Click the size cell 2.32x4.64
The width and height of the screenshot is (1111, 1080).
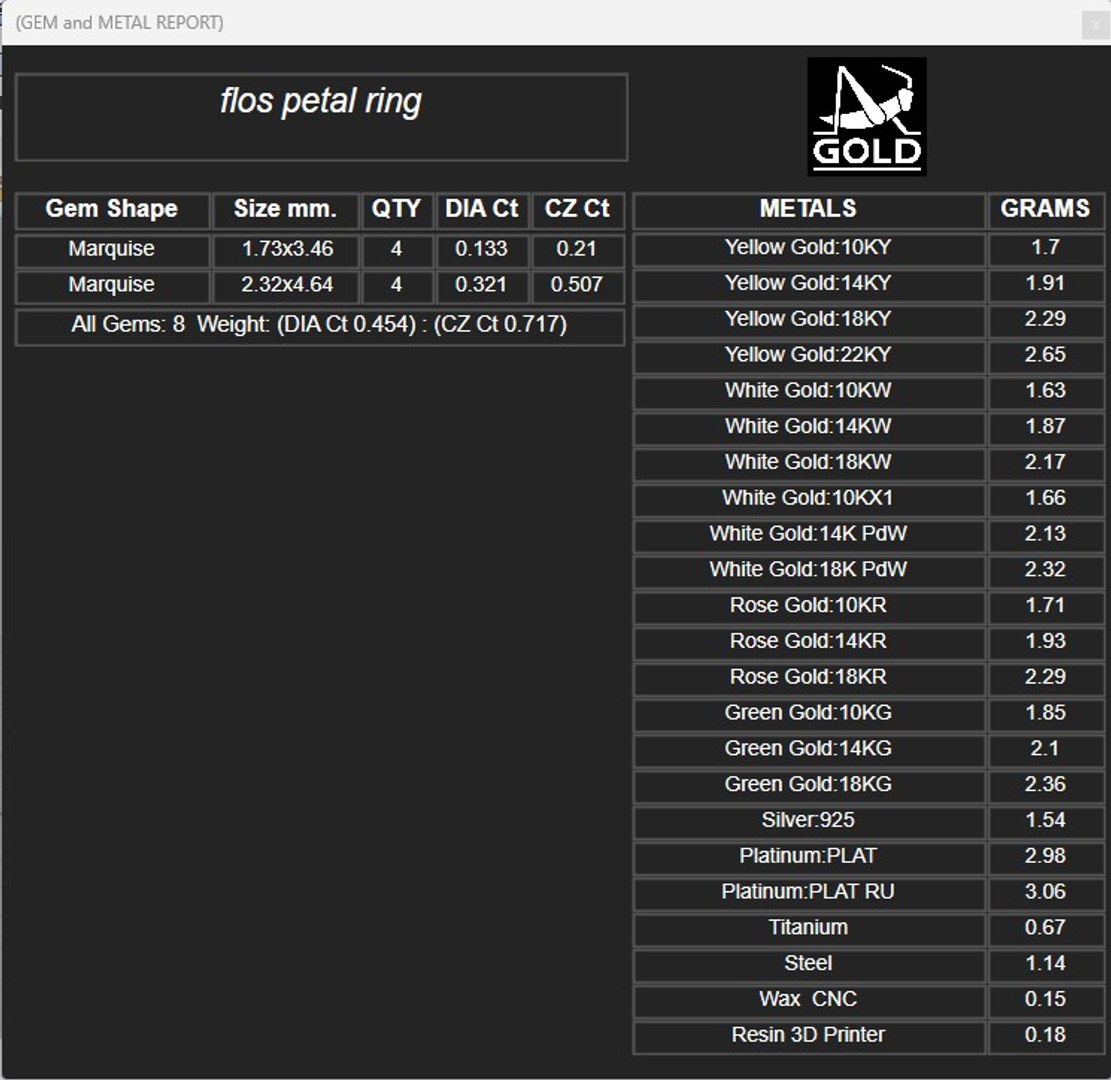click(x=286, y=286)
